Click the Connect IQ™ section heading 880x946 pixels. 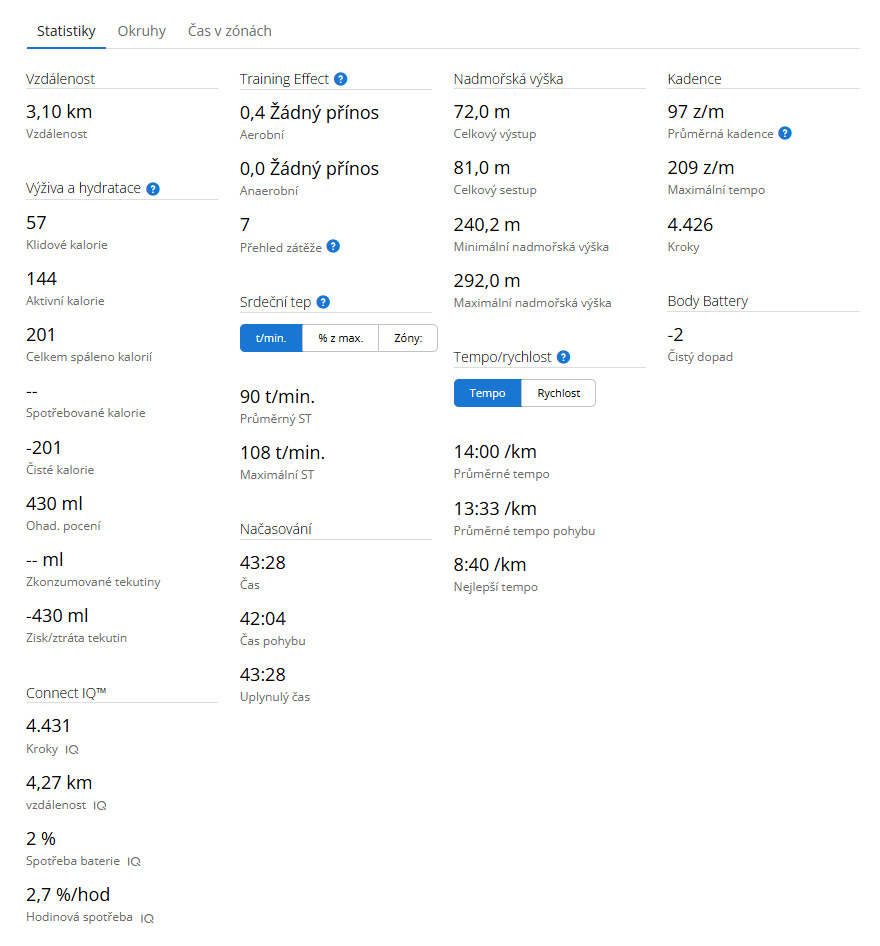(x=66, y=693)
